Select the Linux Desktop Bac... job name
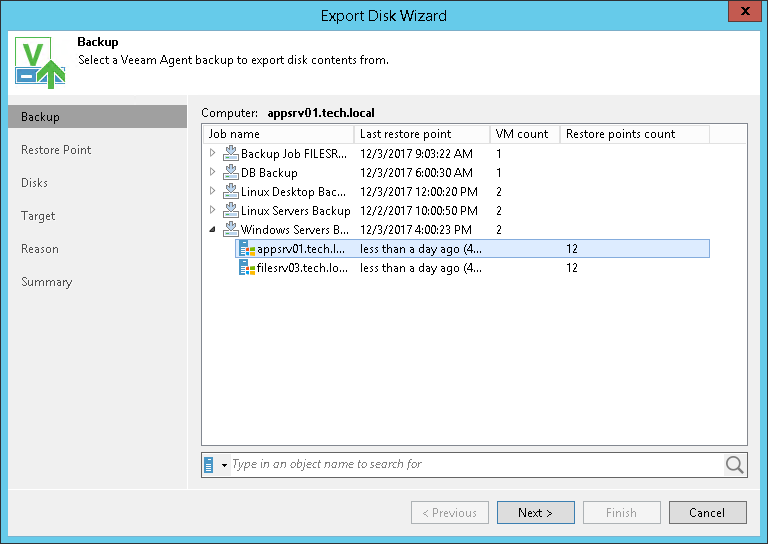This screenshot has width=768, height=544. (x=293, y=192)
